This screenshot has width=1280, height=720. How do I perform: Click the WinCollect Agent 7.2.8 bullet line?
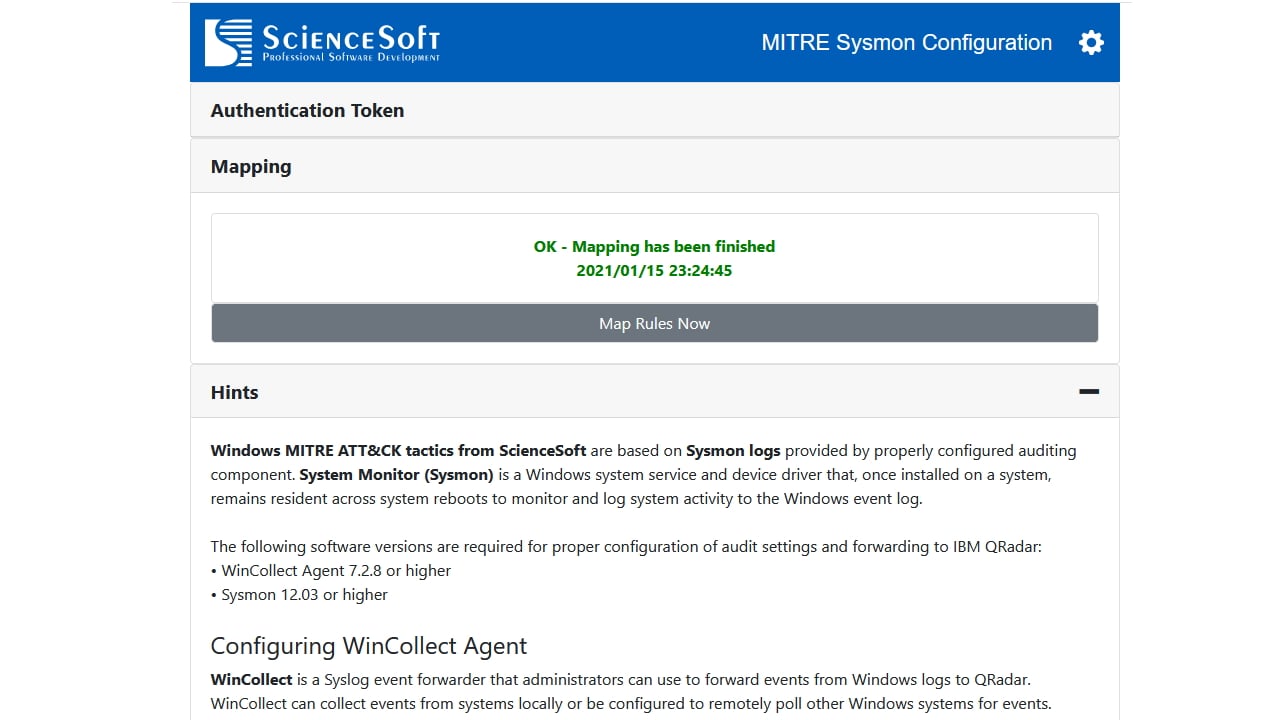[x=330, y=570]
